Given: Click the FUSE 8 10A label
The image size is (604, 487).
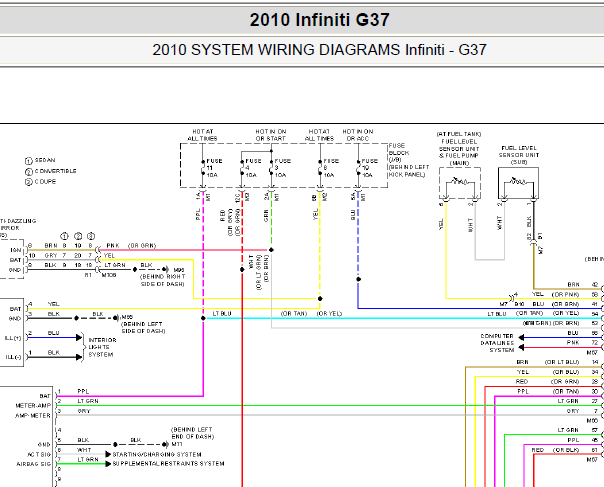Looking at the screenshot, I should pyautogui.click(x=331, y=168).
